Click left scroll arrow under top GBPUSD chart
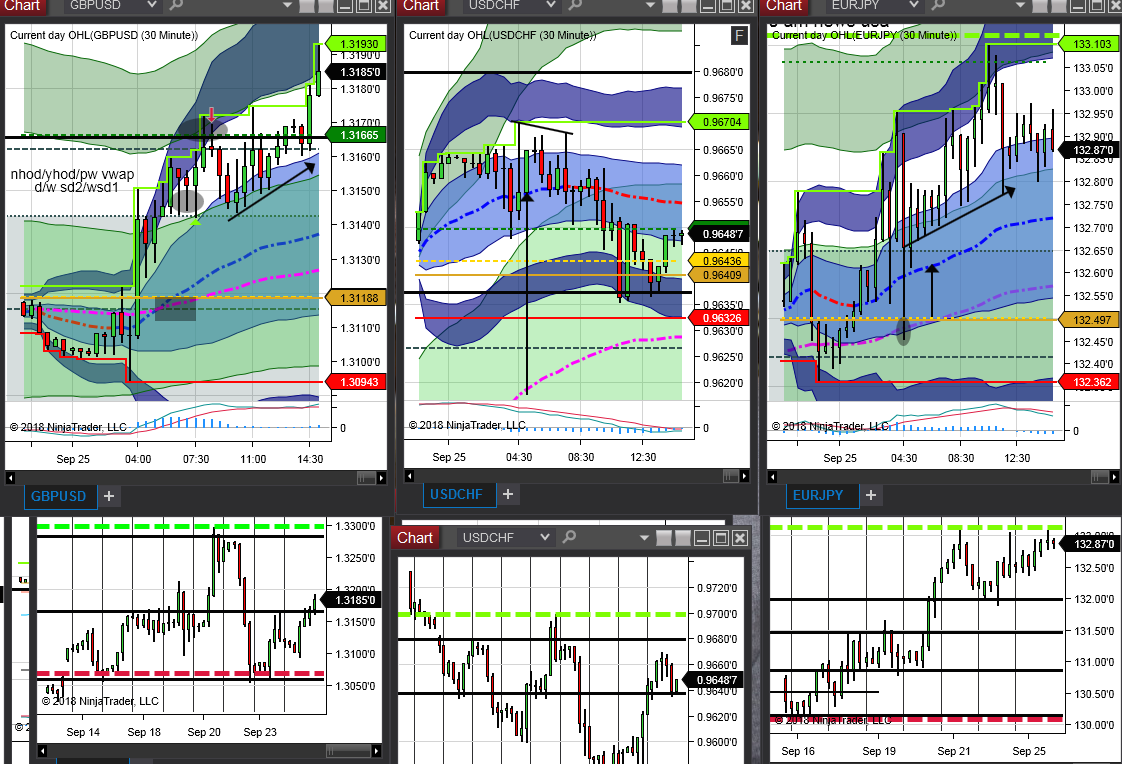Image resolution: width=1122 pixels, height=764 pixels. (x=10, y=478)
